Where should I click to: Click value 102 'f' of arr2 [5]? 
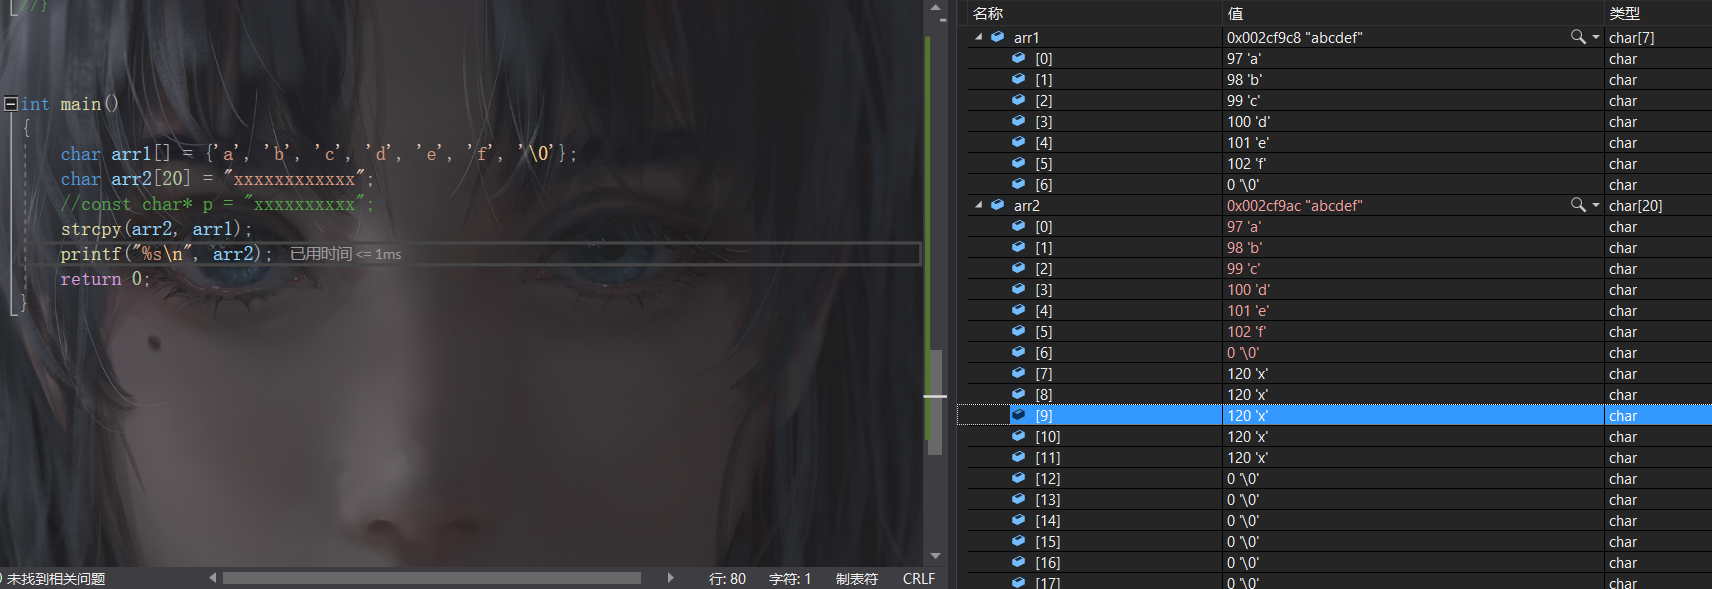(x=1246, y=331)
